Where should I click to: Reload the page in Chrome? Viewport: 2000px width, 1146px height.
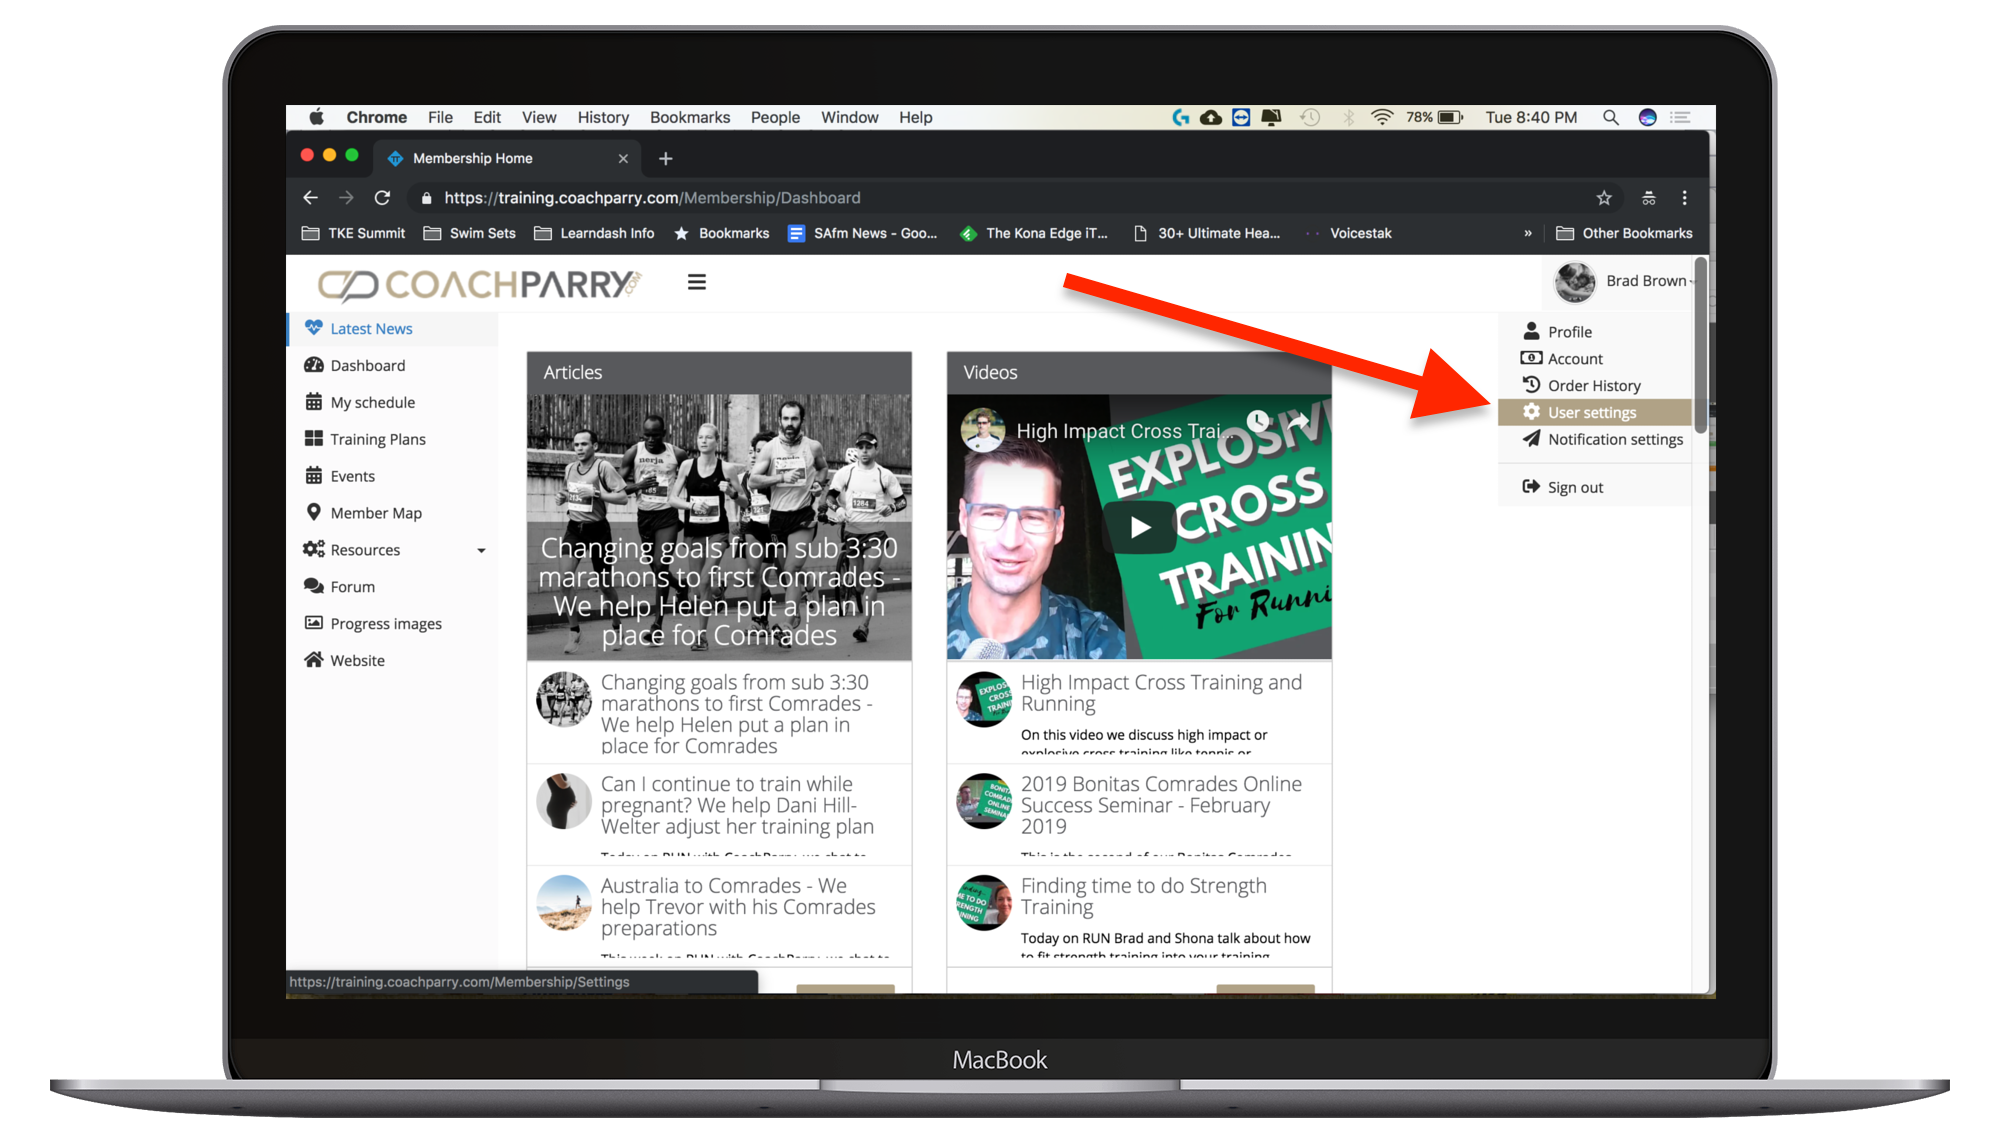coord(382,198)
